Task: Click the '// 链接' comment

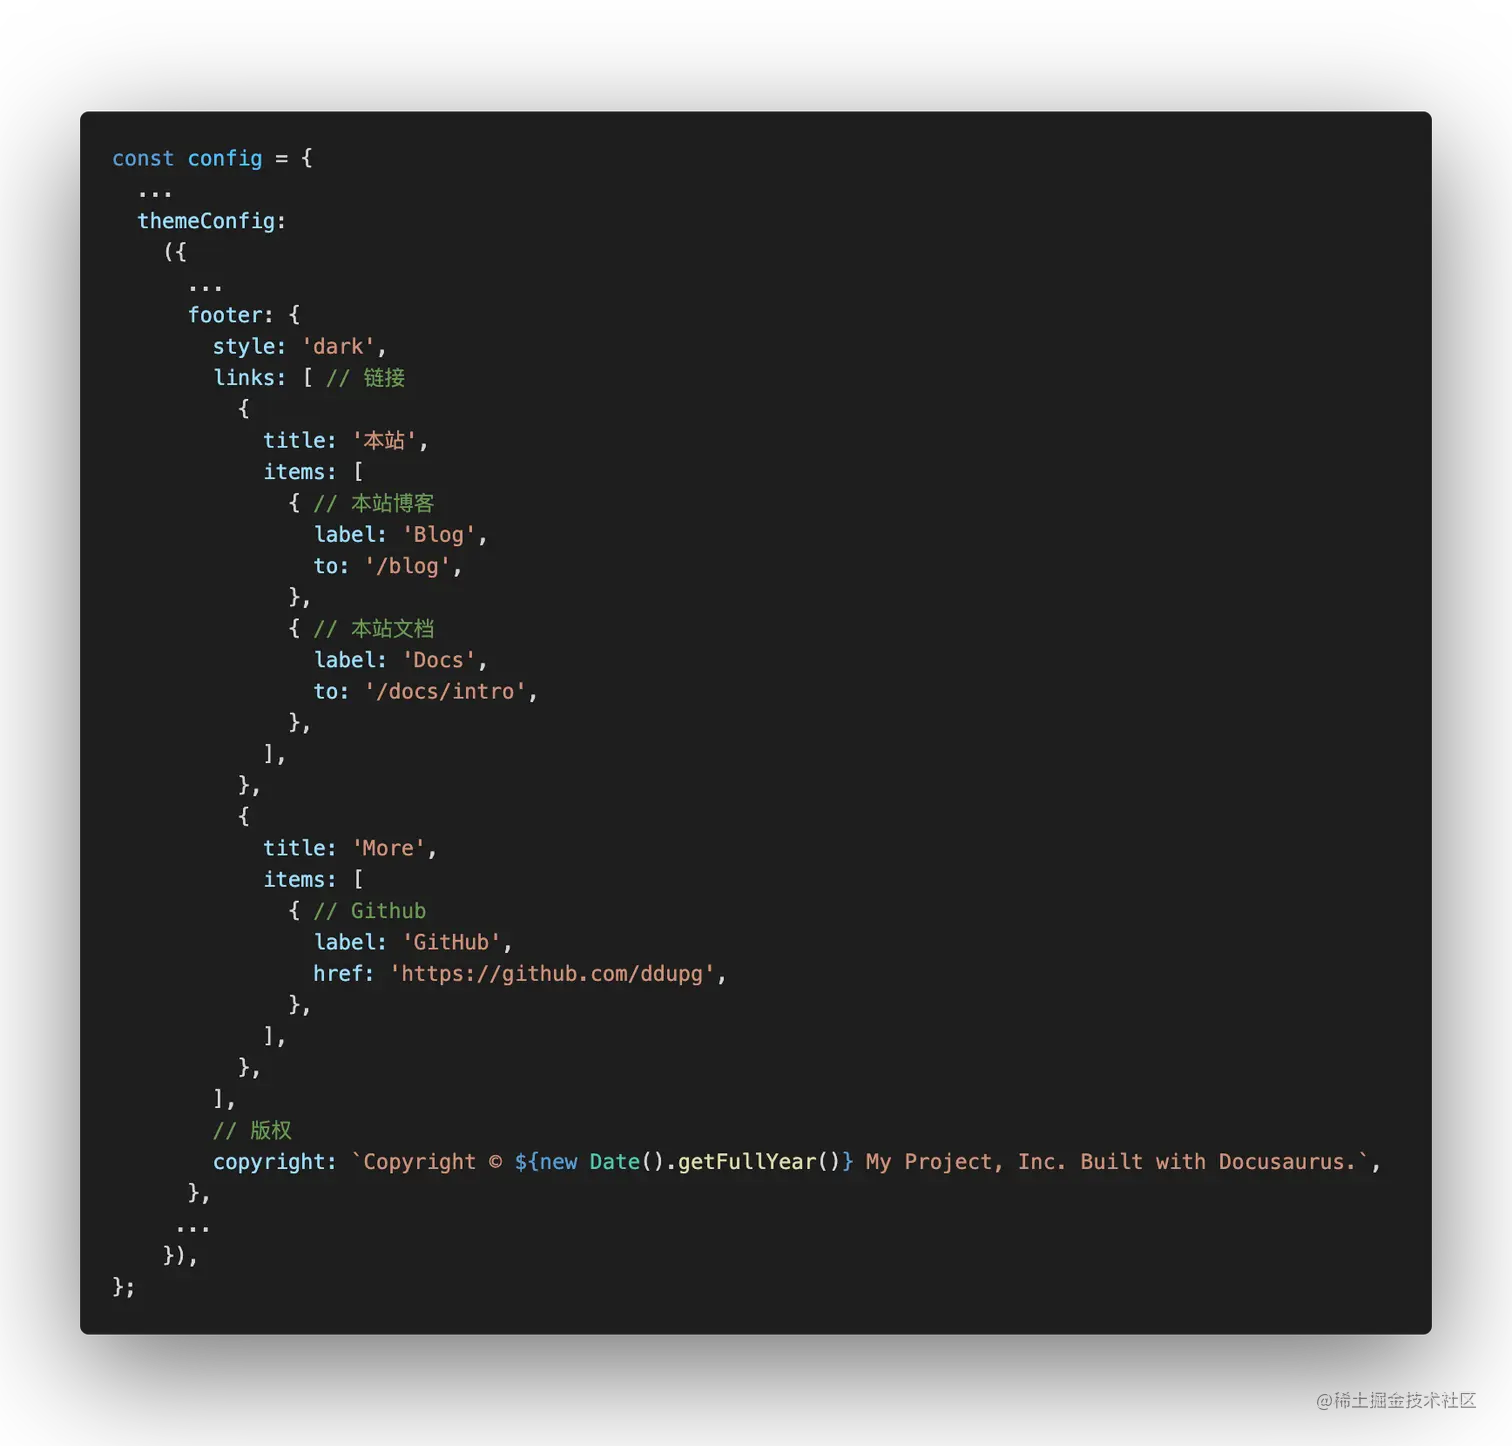Action: coord(367,377)
